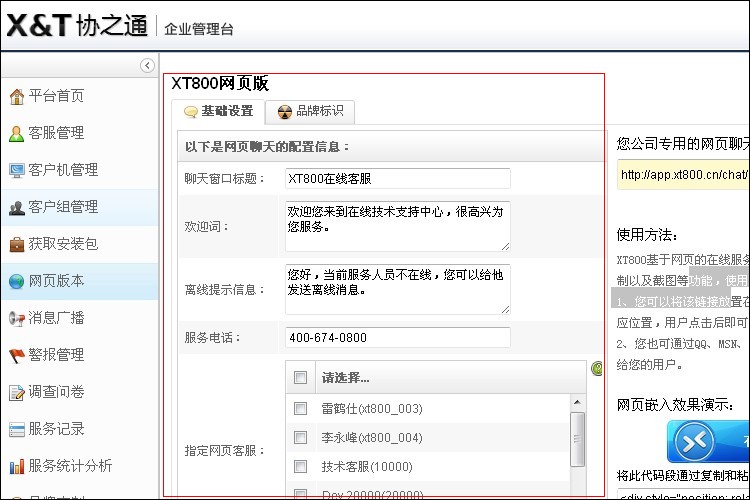This screenshot has height=500, width=750.
Task: Click the 服务电话 input field
Action: tap(398, 337)
